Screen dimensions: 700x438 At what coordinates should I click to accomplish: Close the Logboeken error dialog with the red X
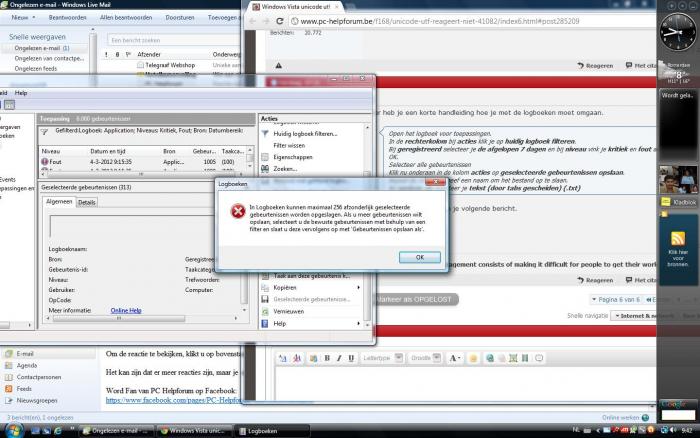point(434,182)
